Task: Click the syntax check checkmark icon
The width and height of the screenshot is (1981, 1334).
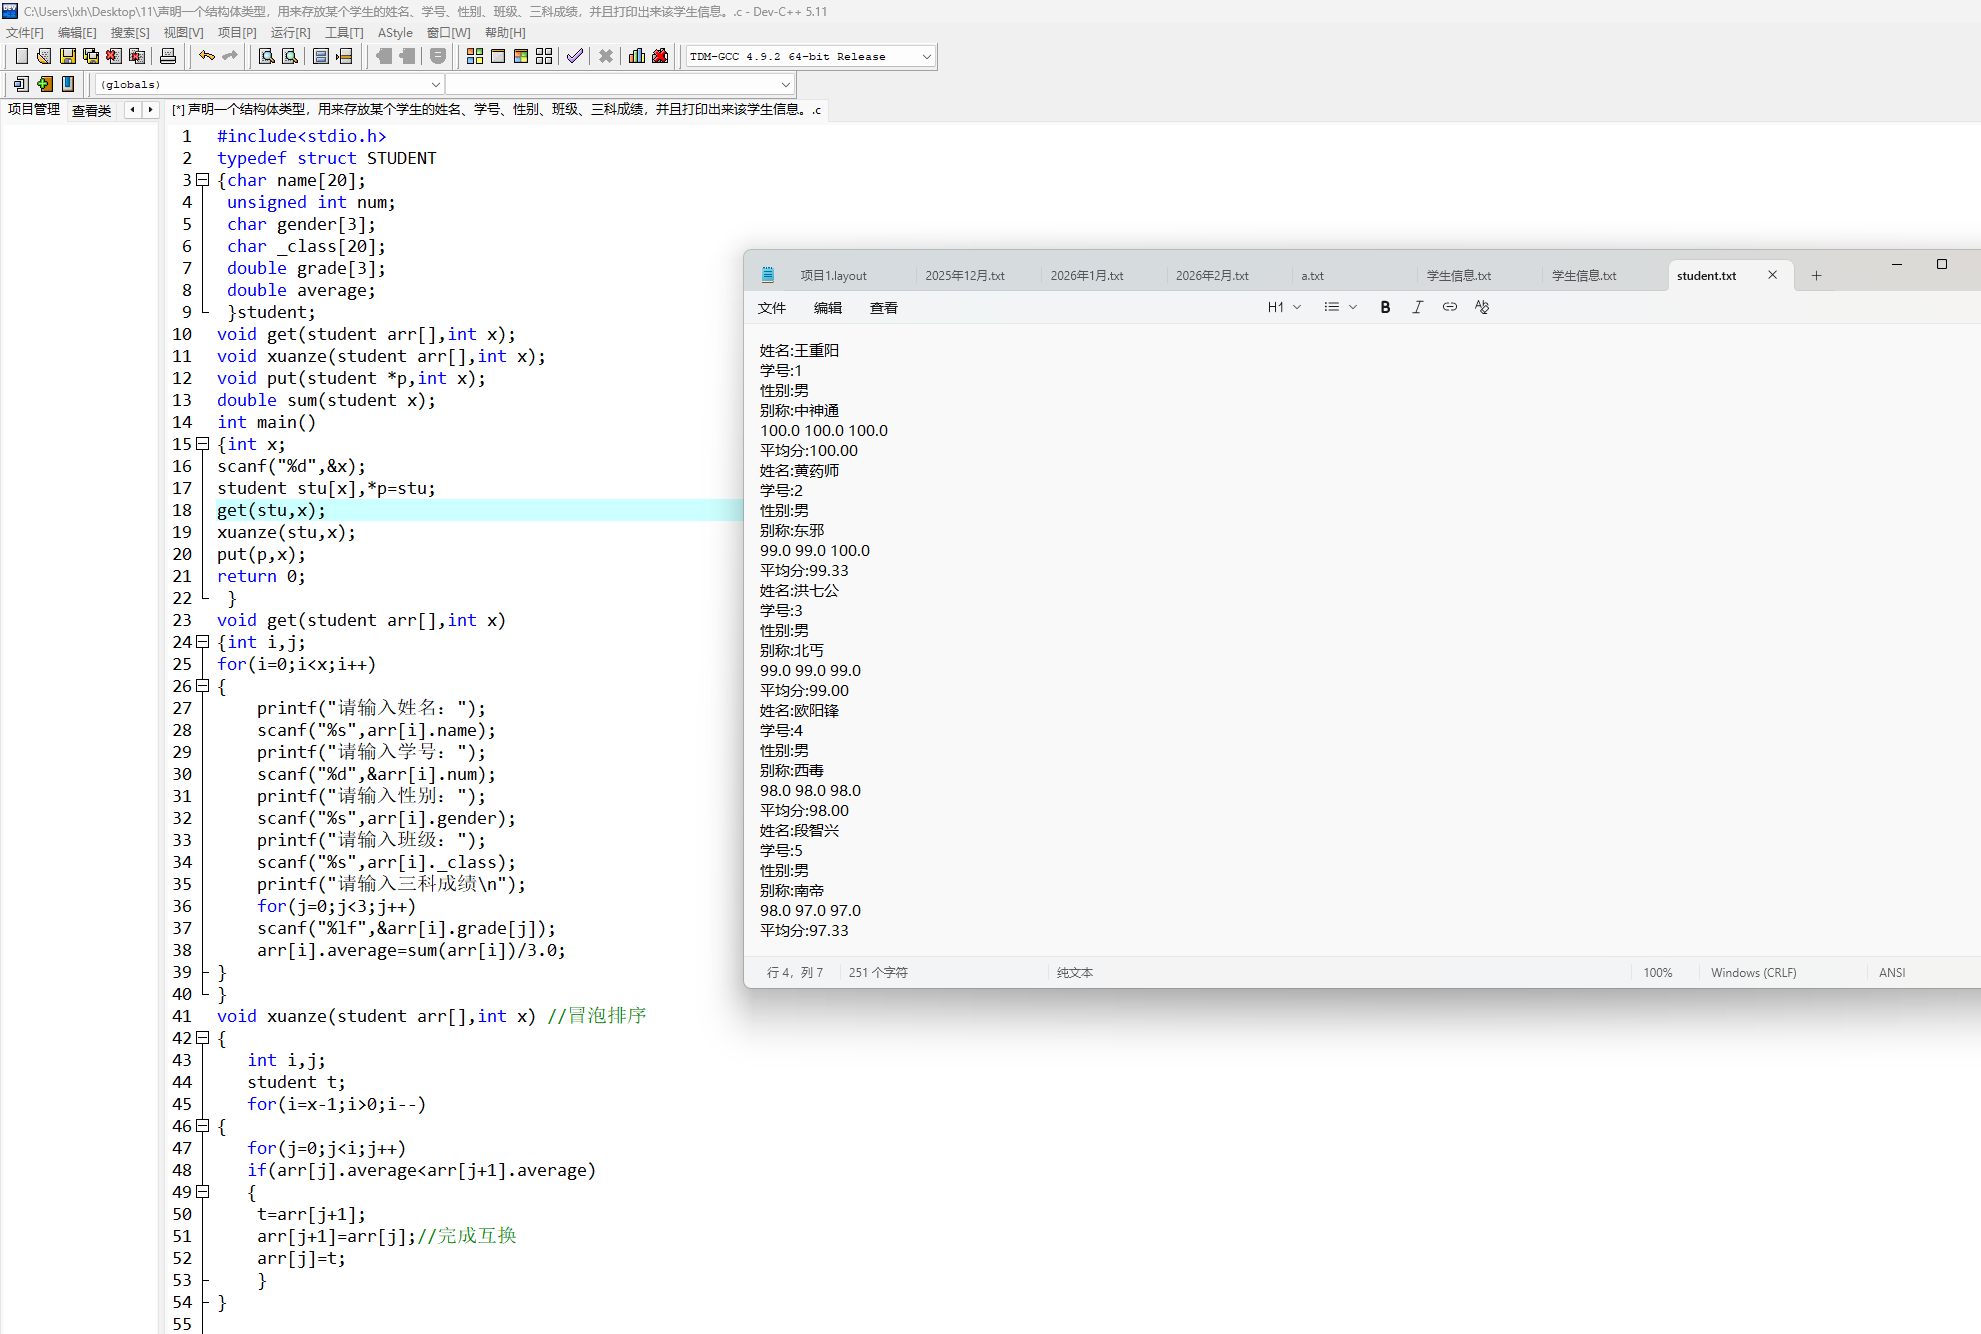Action: pos(574,56)
